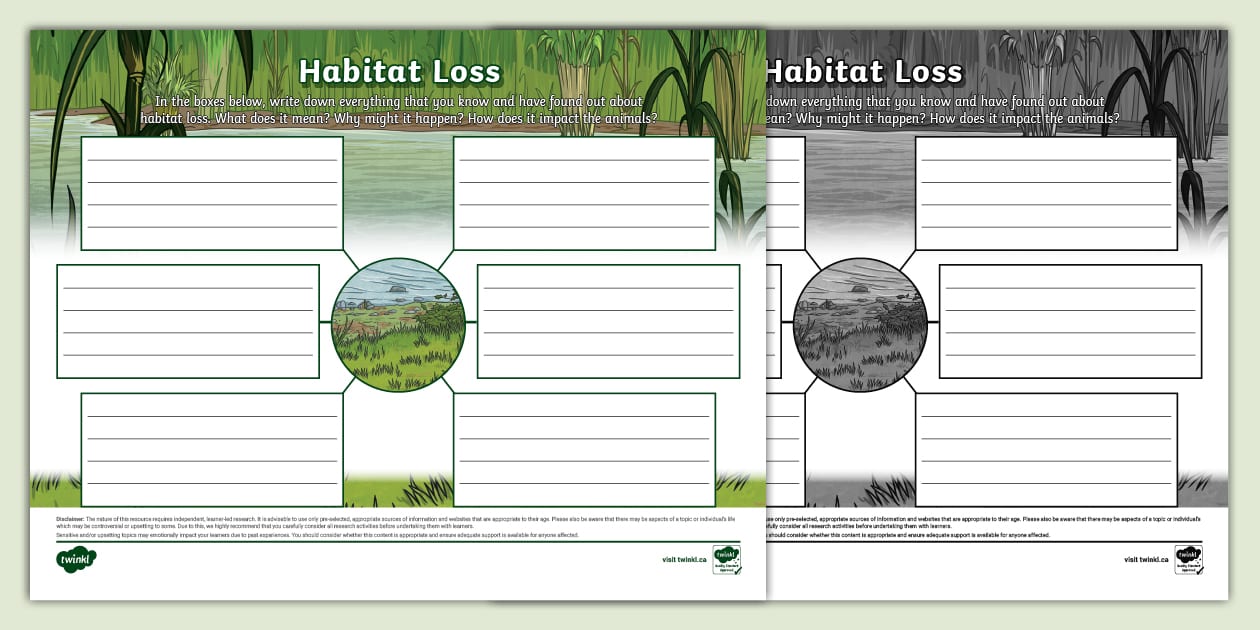Click the Habitat Loss title on the colour worksheet
This screenshot has height=630, width=1260.
tap(399, 72)
